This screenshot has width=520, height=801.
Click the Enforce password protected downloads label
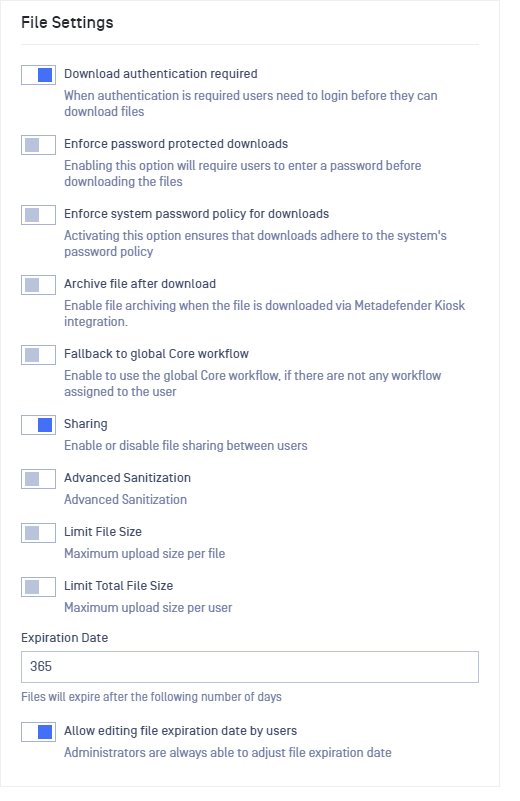pos(176,144)
